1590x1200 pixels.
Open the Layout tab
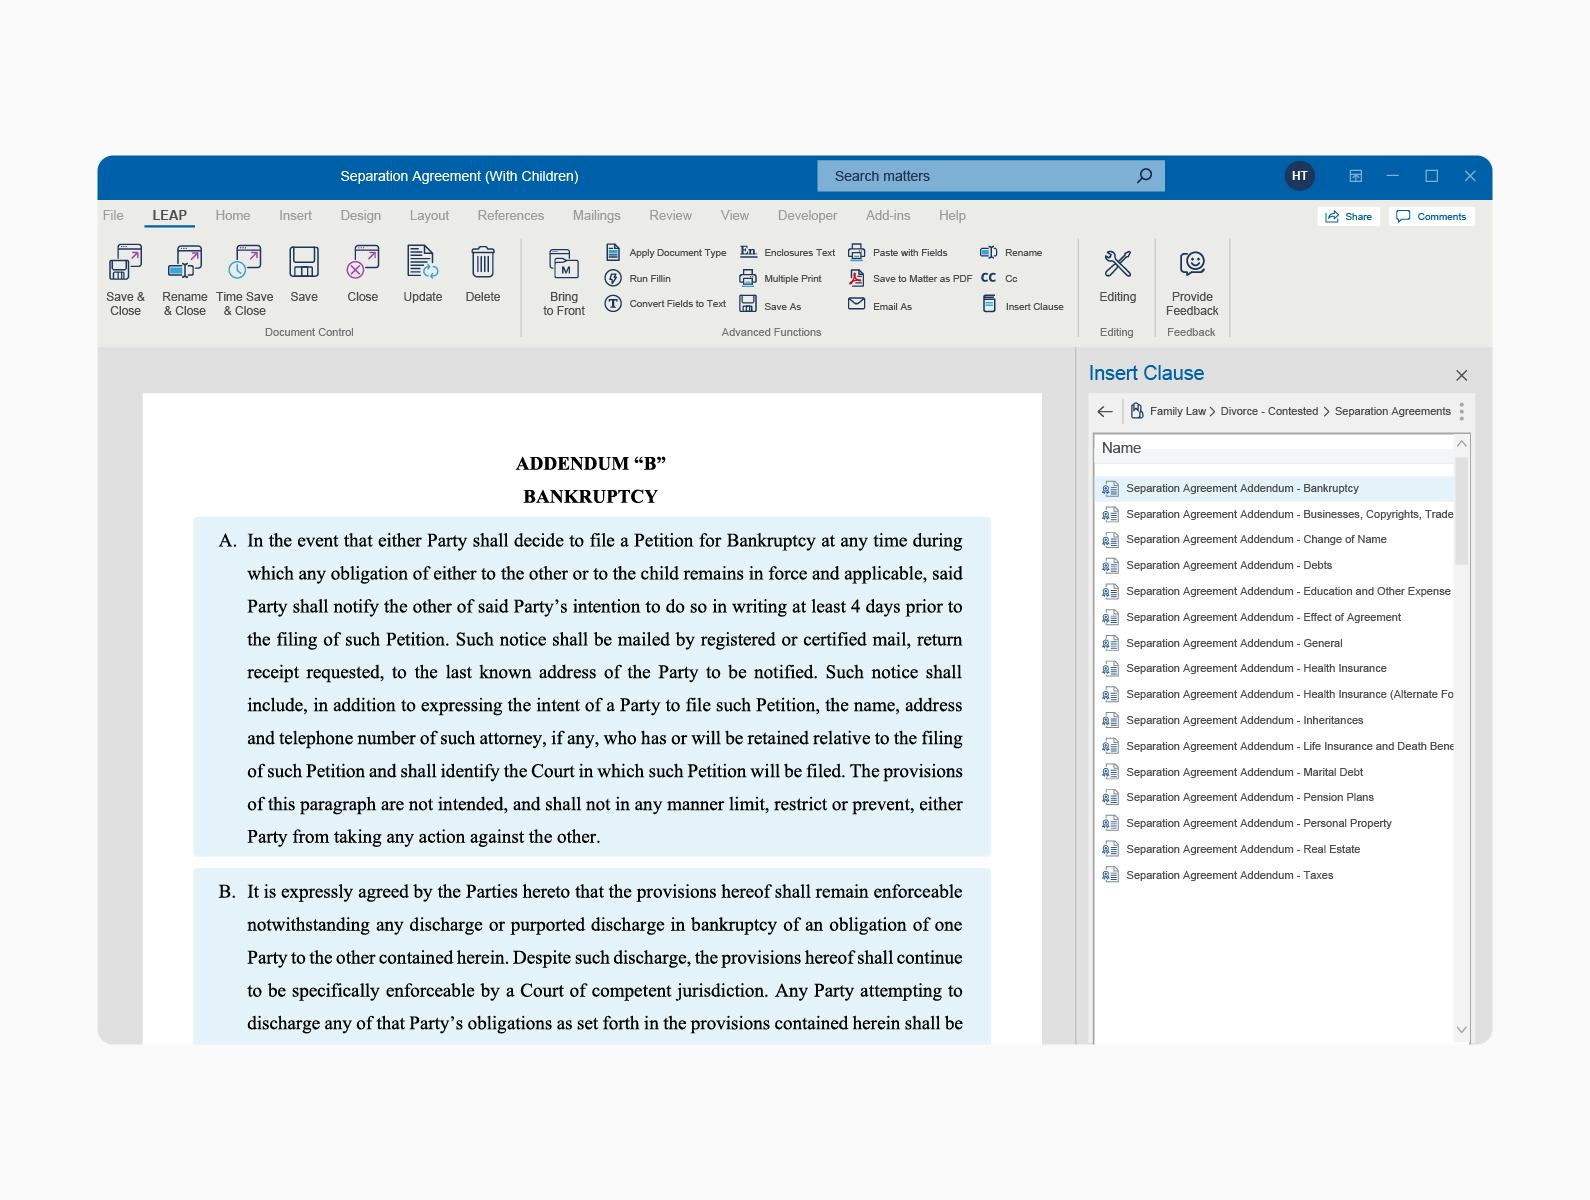[429, 215]
